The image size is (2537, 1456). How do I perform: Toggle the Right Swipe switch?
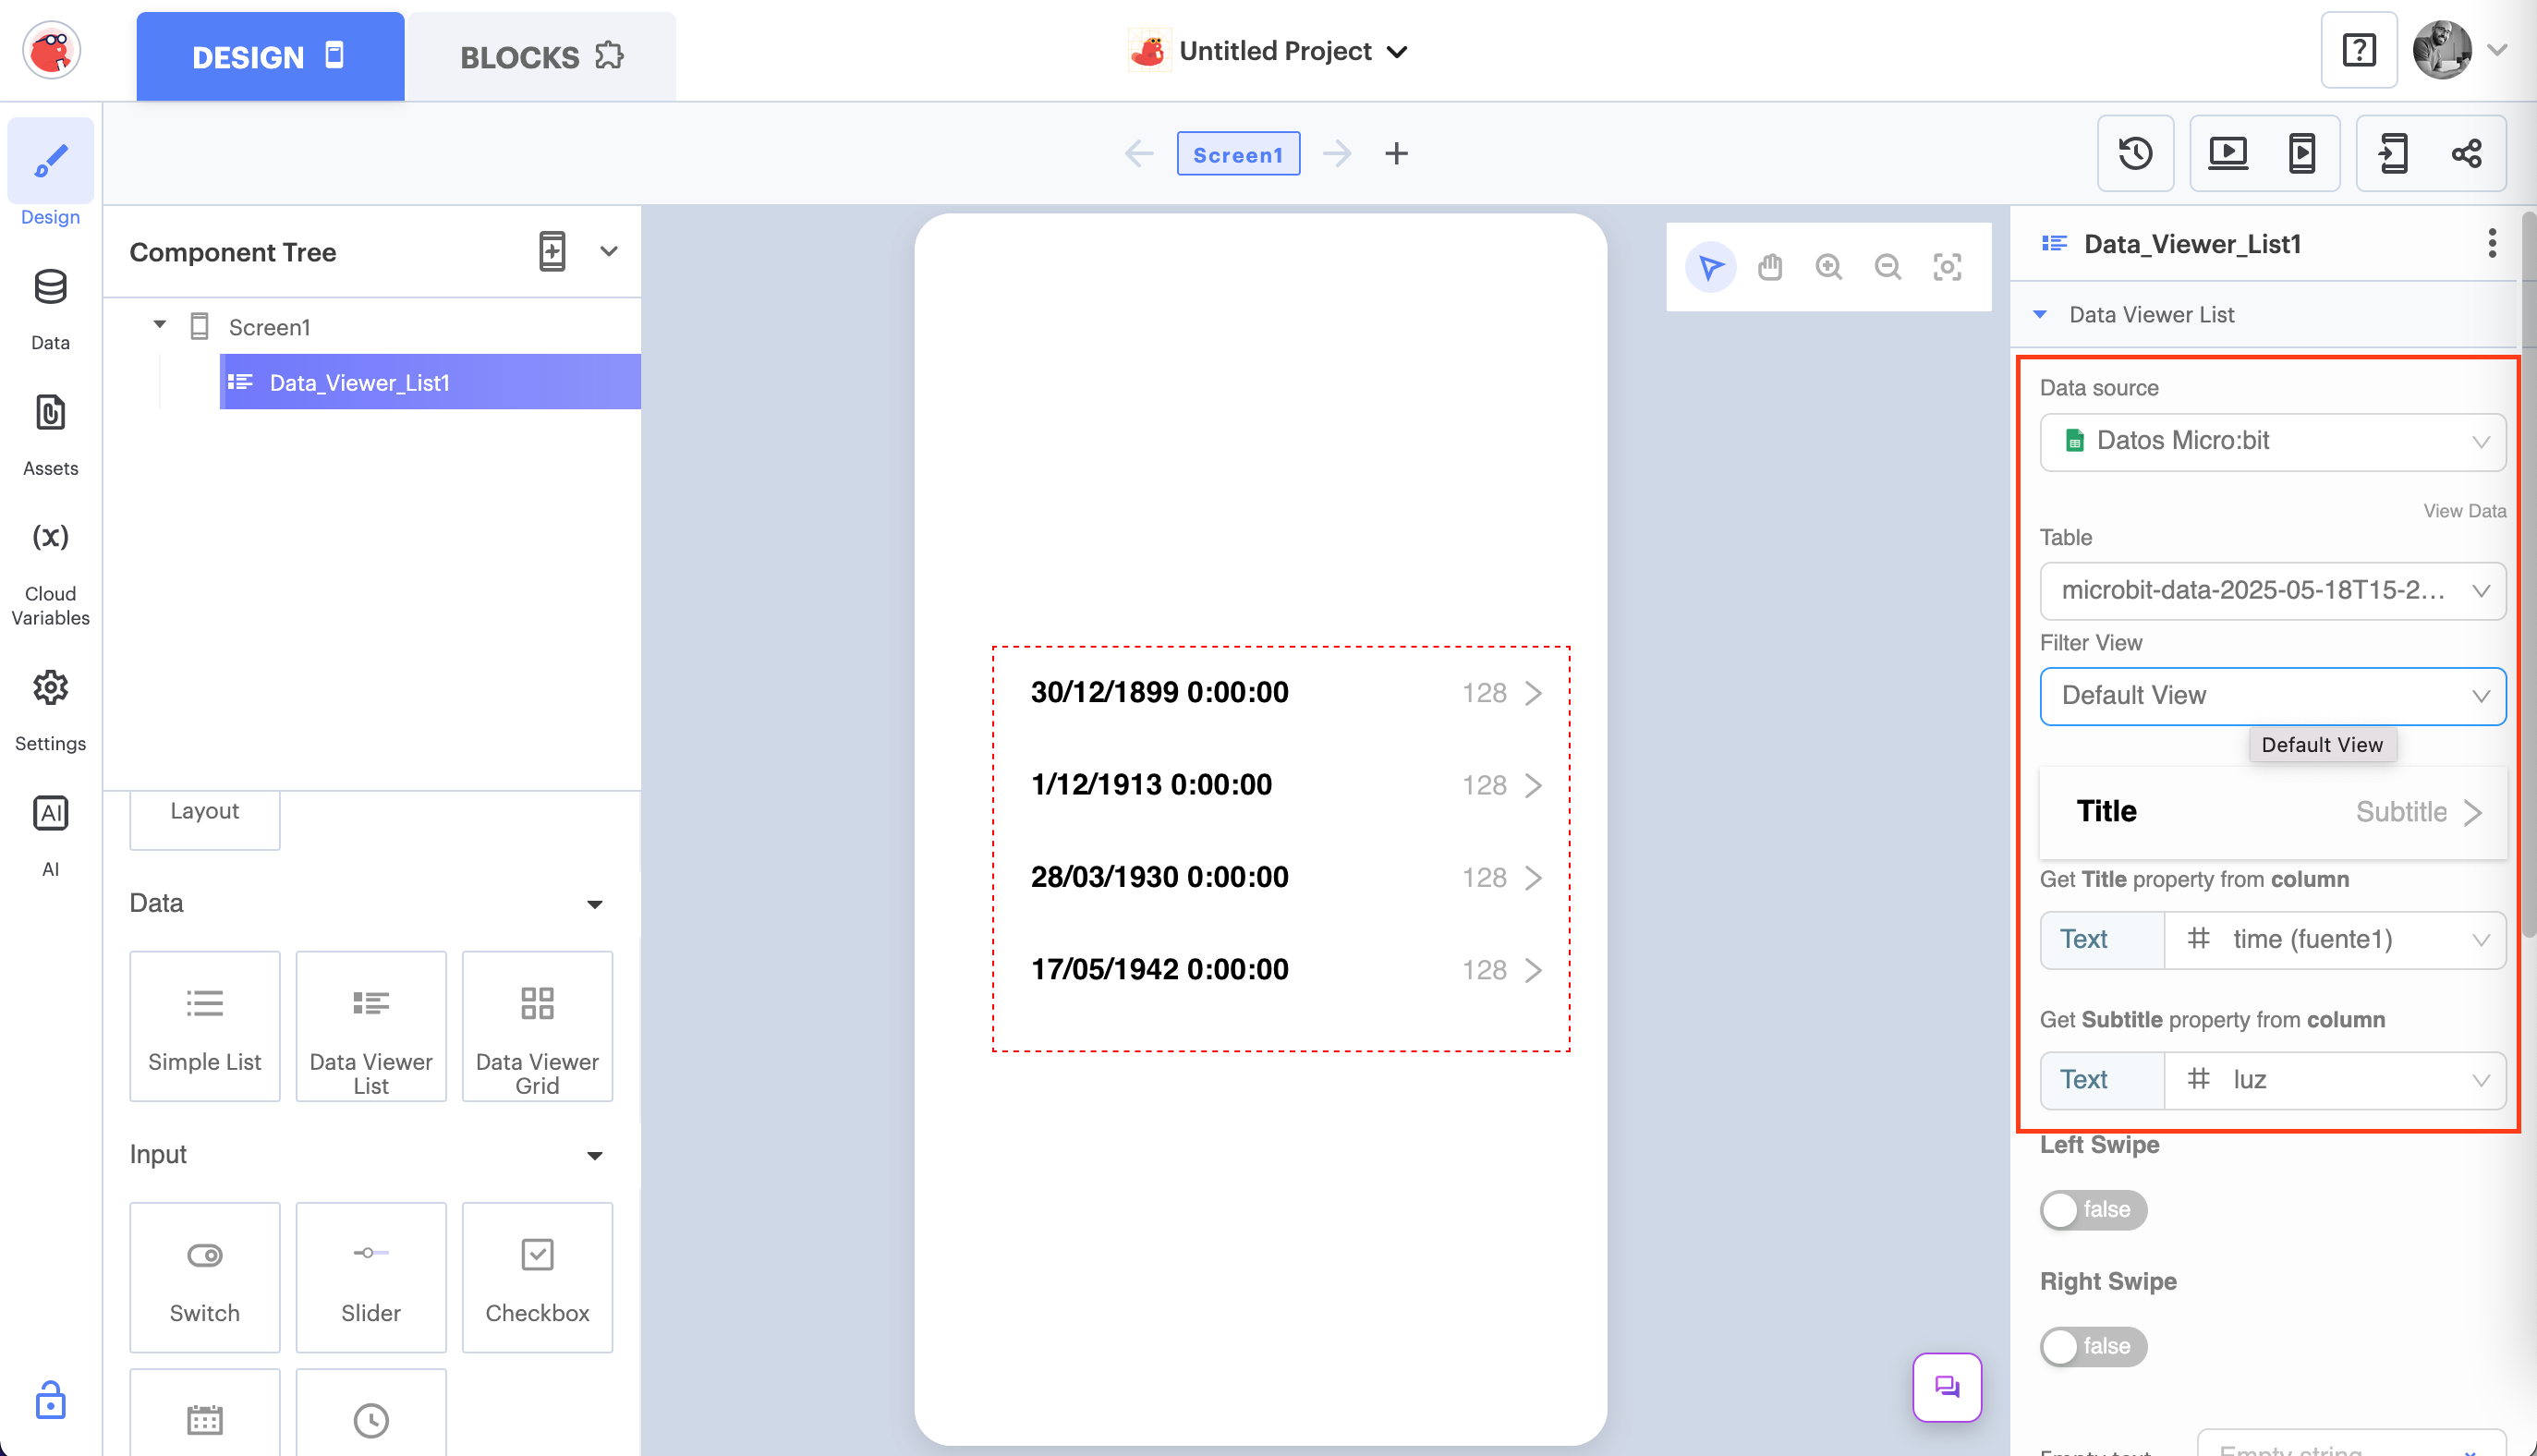2092,1346
